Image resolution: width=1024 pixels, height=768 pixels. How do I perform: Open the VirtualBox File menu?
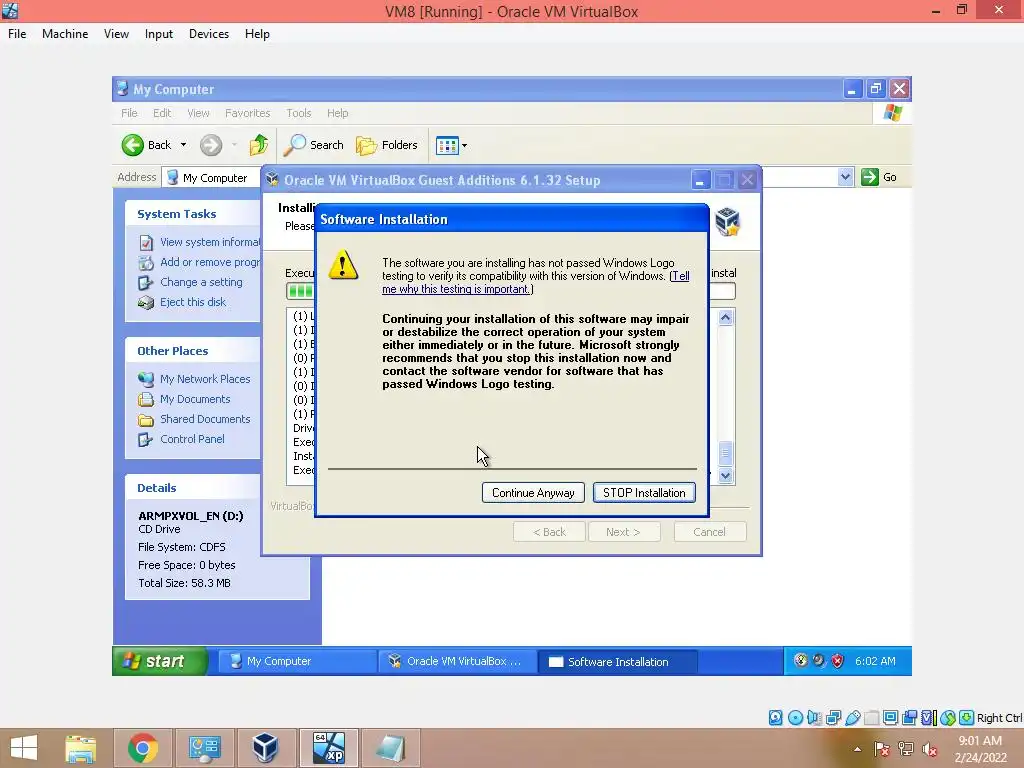[17, 34]
